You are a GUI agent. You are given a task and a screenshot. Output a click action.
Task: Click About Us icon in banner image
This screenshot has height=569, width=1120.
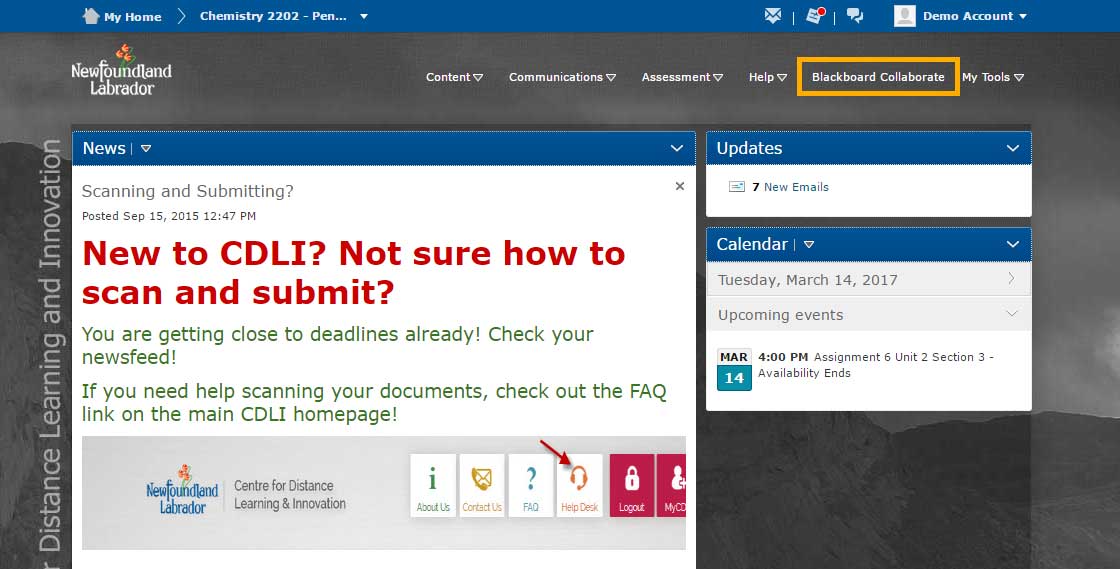click(x=433, y=485)
